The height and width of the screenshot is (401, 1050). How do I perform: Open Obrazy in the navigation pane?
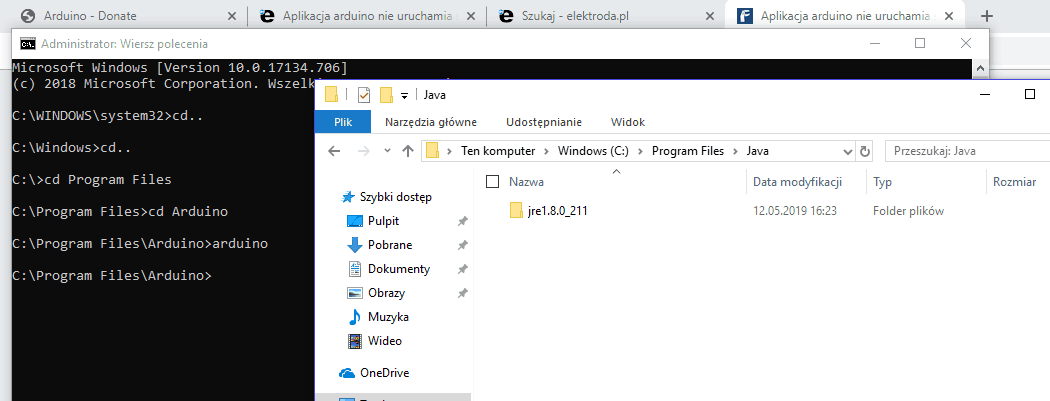(x=386, y=293)
